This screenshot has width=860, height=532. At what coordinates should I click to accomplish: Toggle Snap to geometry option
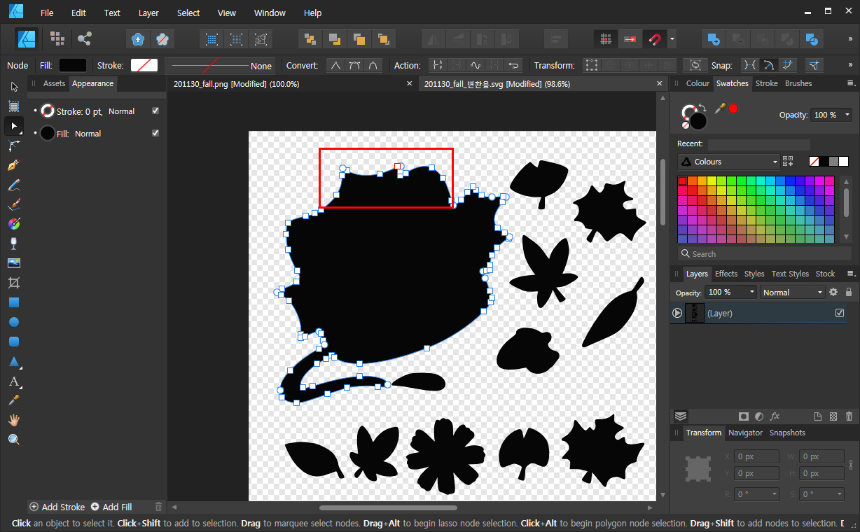tap(768, 65)
